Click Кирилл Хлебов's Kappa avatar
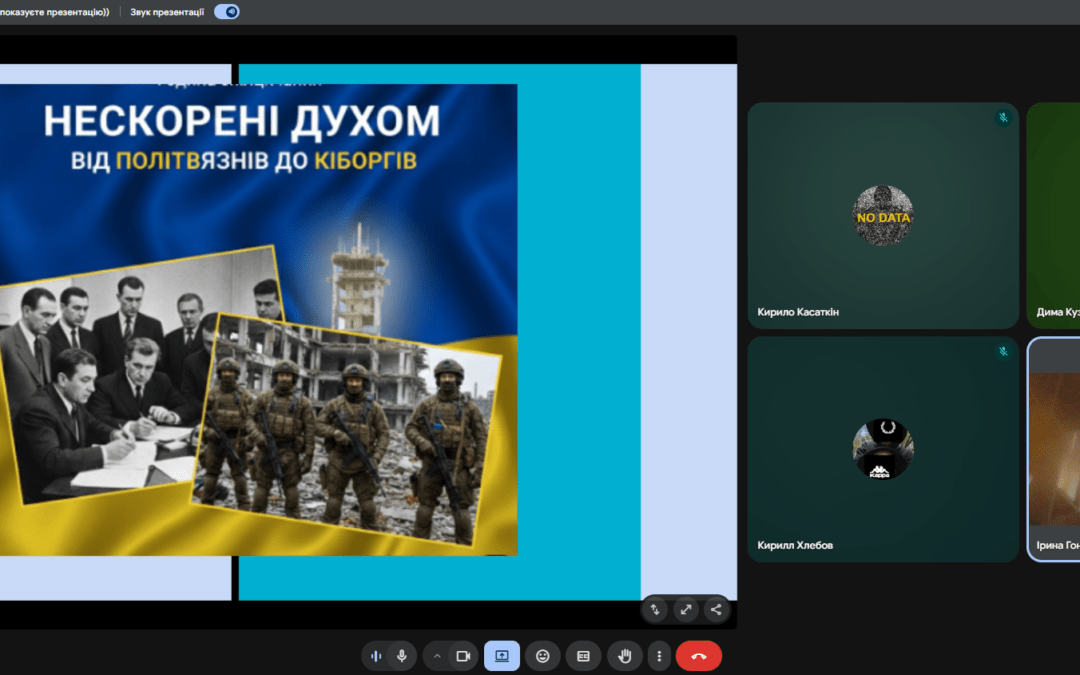 pos(883,449)
